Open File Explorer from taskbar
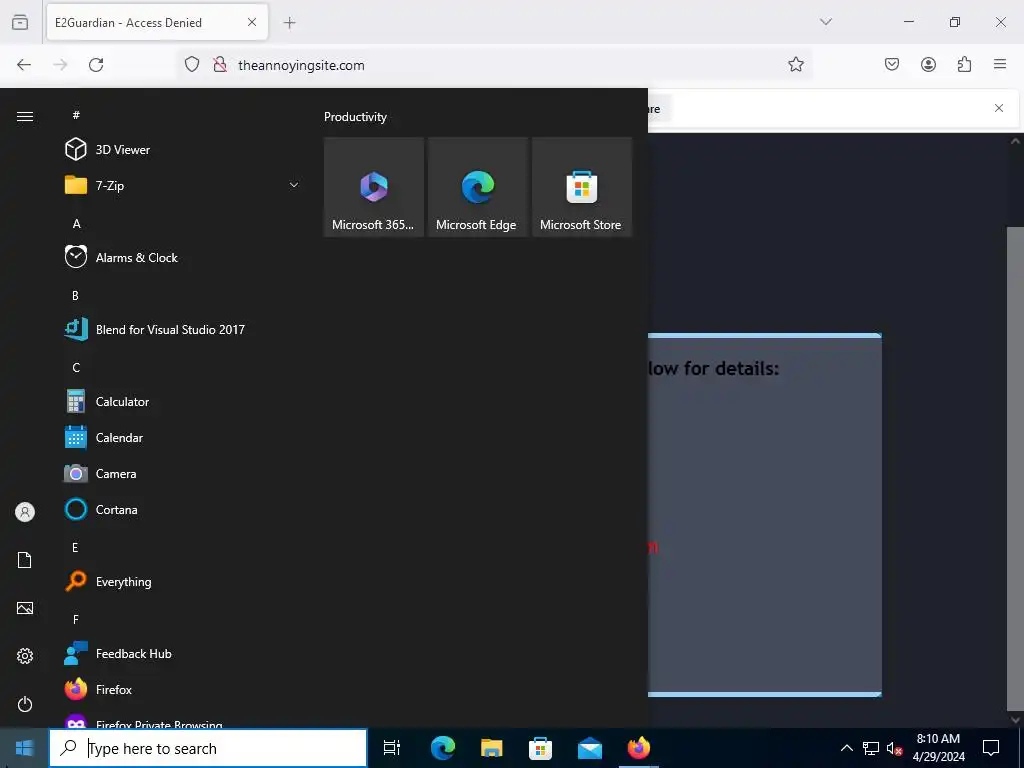The height and width of the screenshot is (768, 1024). coord(492,748)
